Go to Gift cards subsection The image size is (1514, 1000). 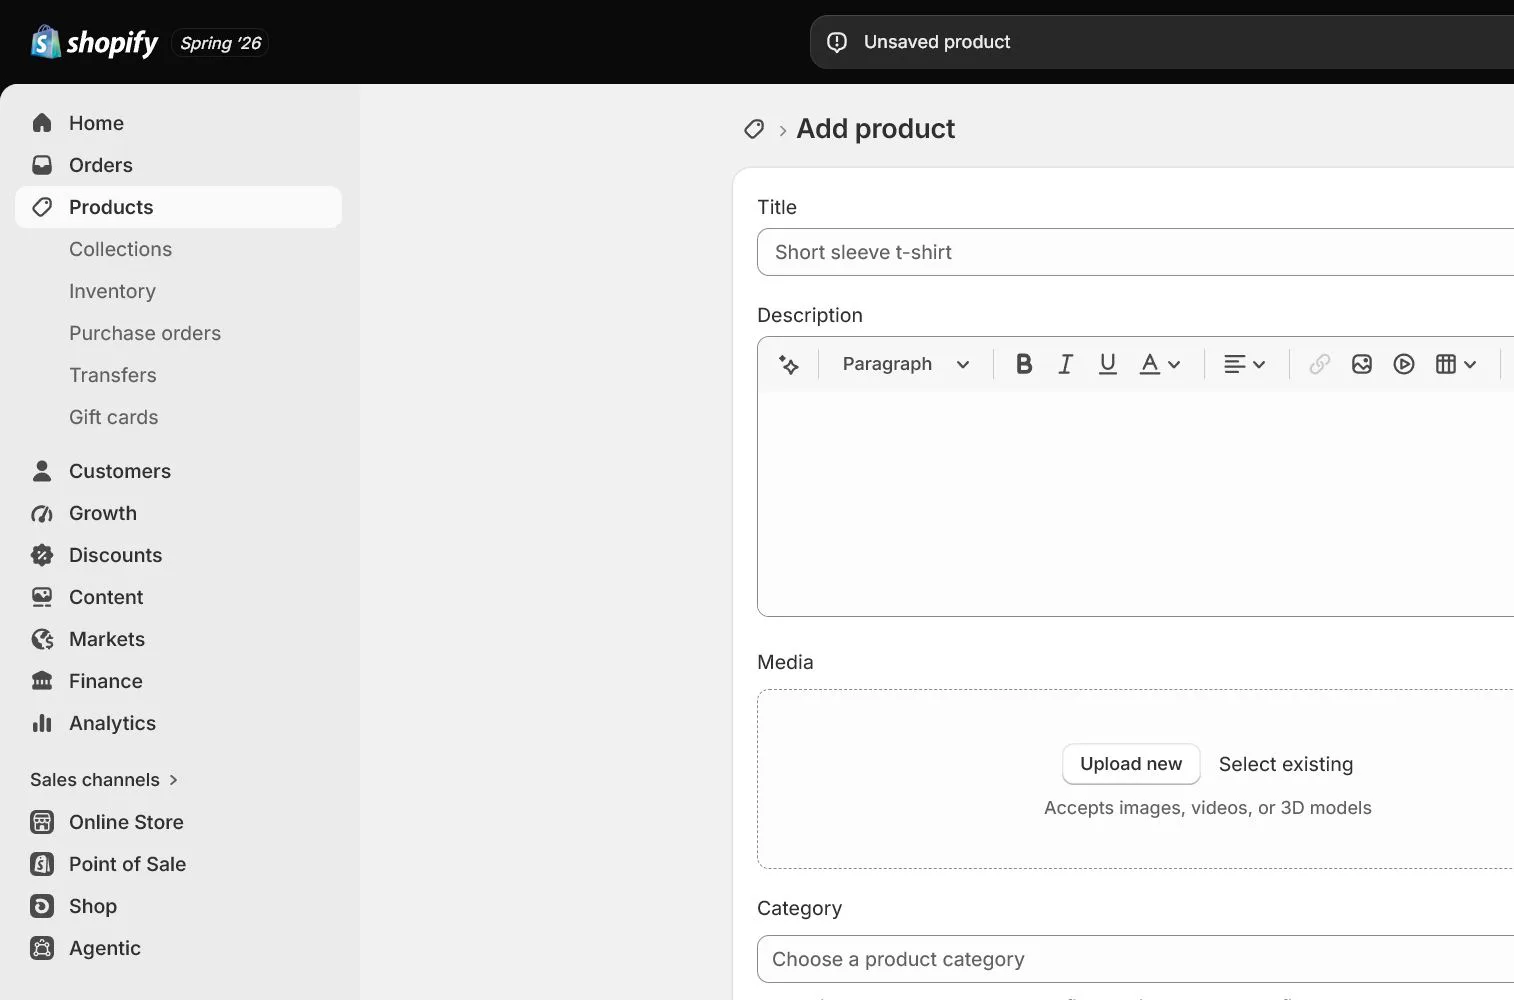113,417
